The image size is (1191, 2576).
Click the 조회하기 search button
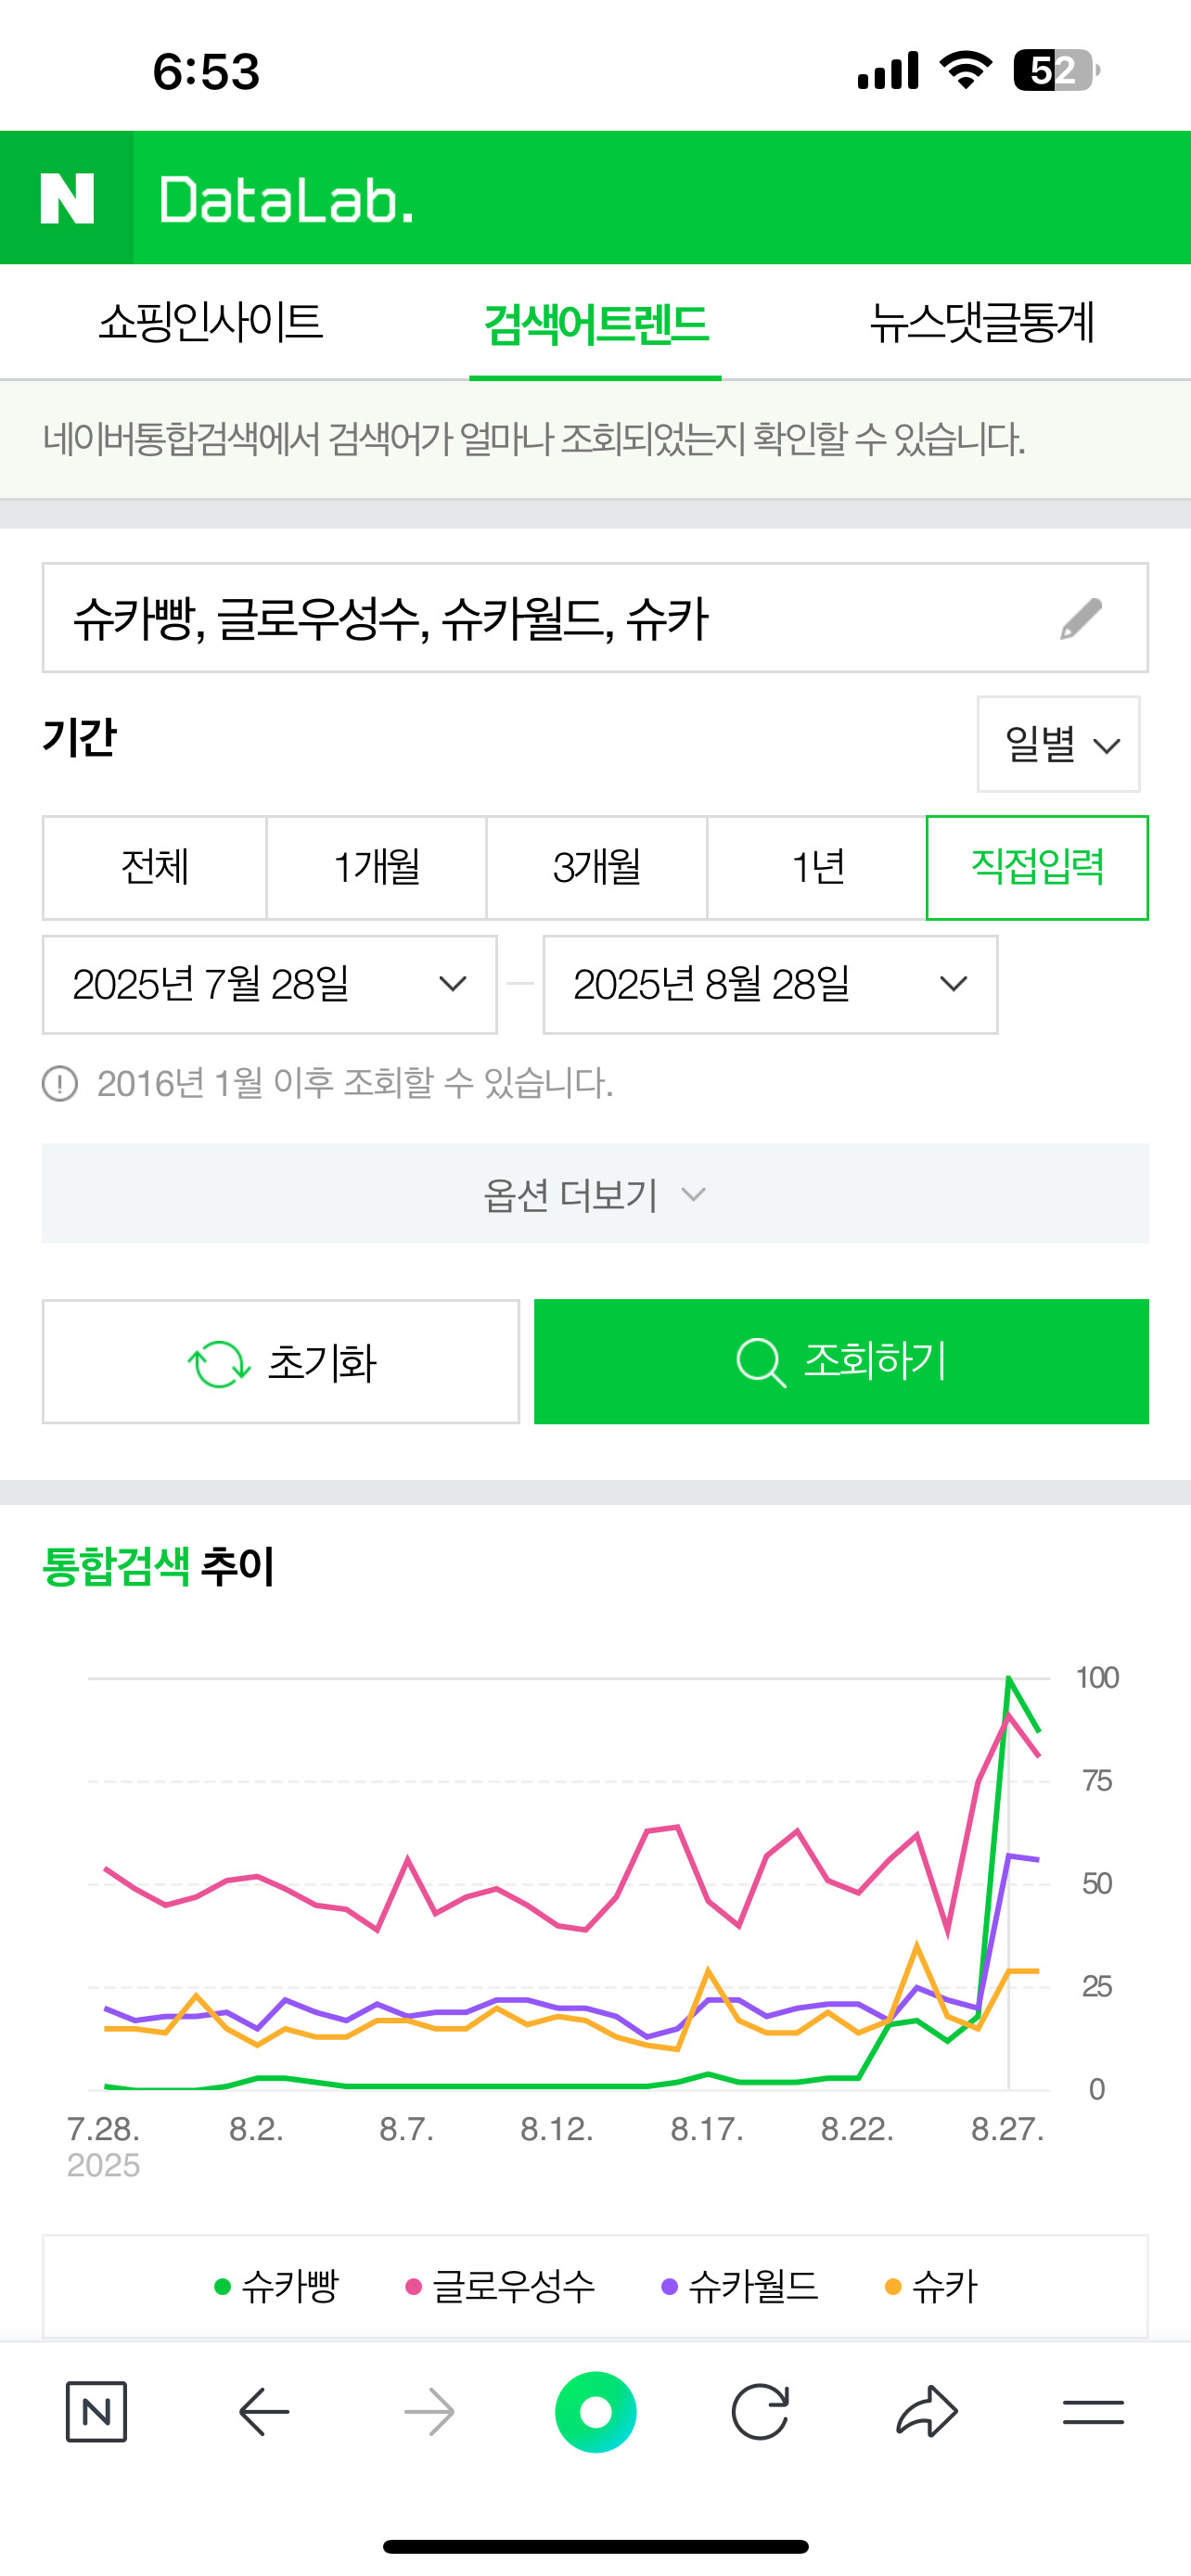tap(841, 1361)
